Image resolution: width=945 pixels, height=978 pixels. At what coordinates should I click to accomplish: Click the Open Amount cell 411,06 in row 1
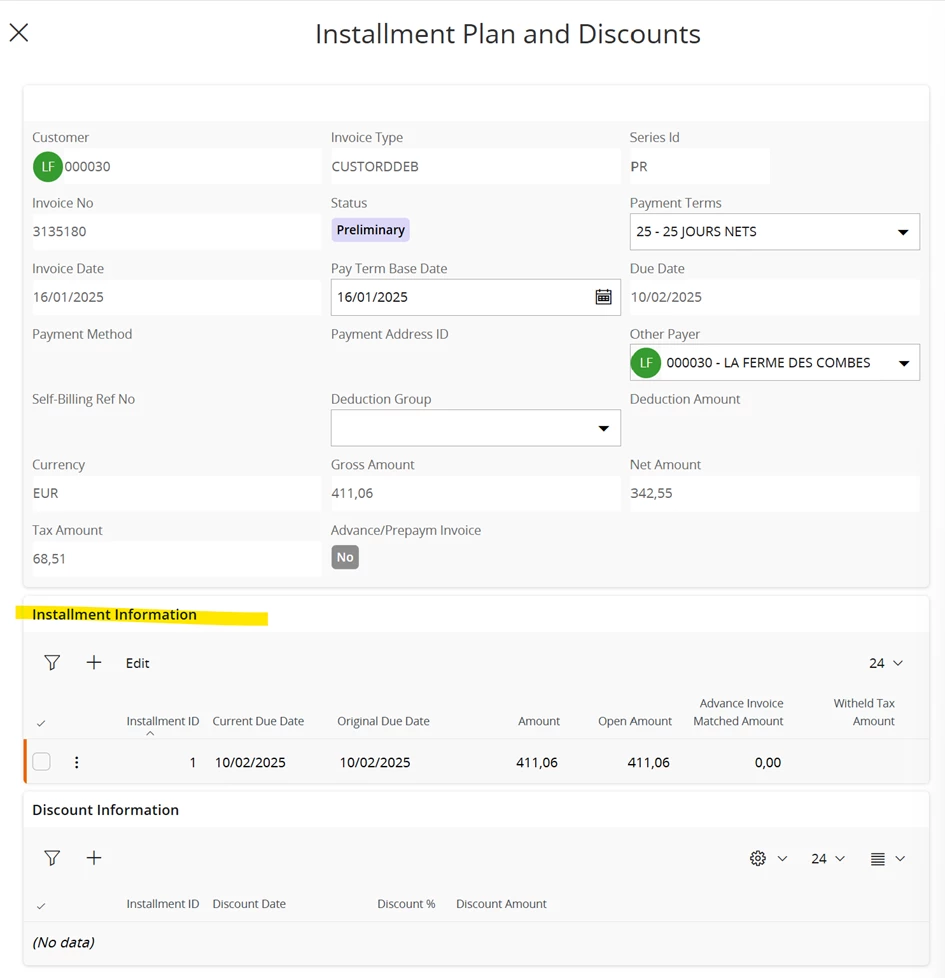(x=648, y=762)
